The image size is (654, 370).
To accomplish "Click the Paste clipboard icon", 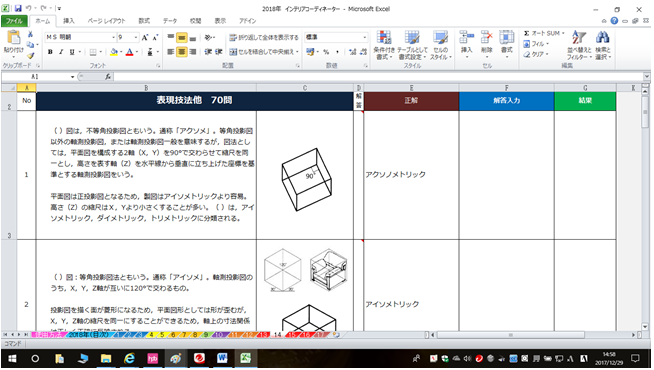I will 13,38.
